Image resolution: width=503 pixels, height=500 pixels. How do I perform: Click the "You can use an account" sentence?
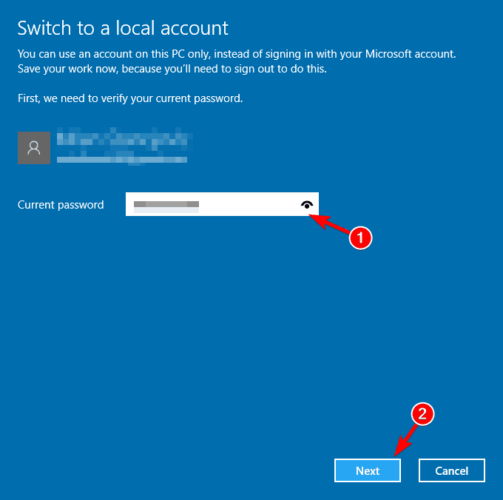[x=237, y=54]
